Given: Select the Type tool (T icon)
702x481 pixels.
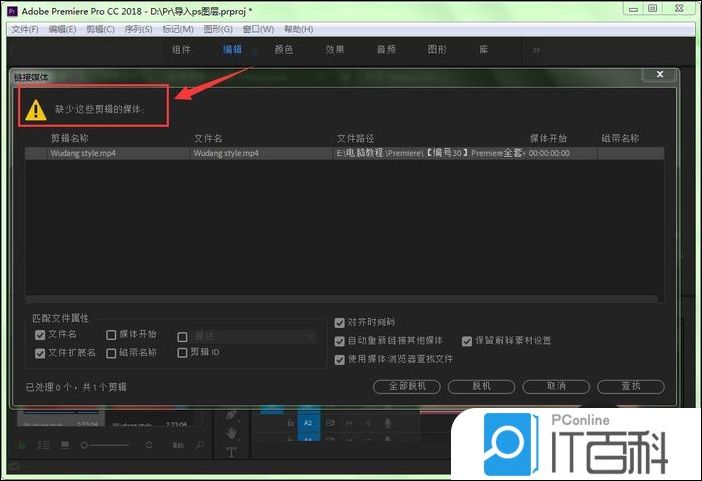Looking at the screenshot, I should [231, 452].
